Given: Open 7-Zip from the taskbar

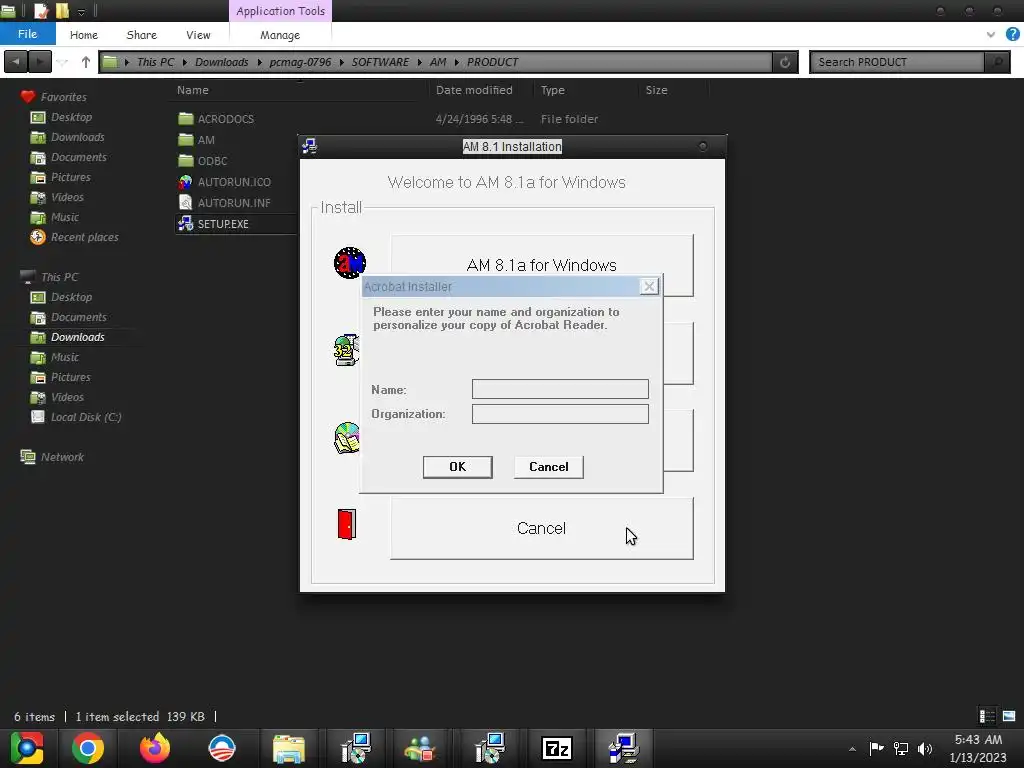Looking at the screenshot, I should (556, 748).
